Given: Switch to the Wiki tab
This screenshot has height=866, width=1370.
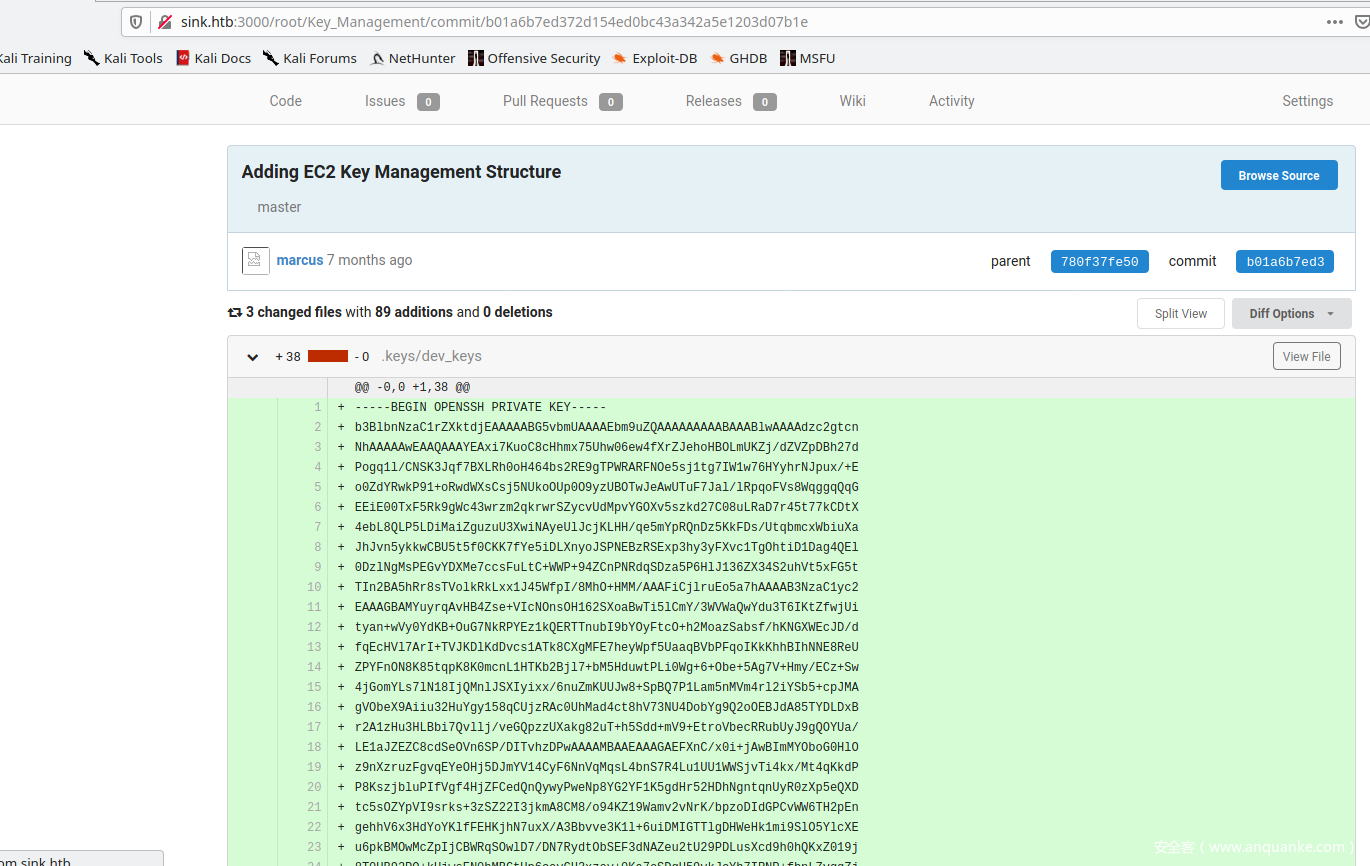Looking at the screenshot, I should [853, 101].
